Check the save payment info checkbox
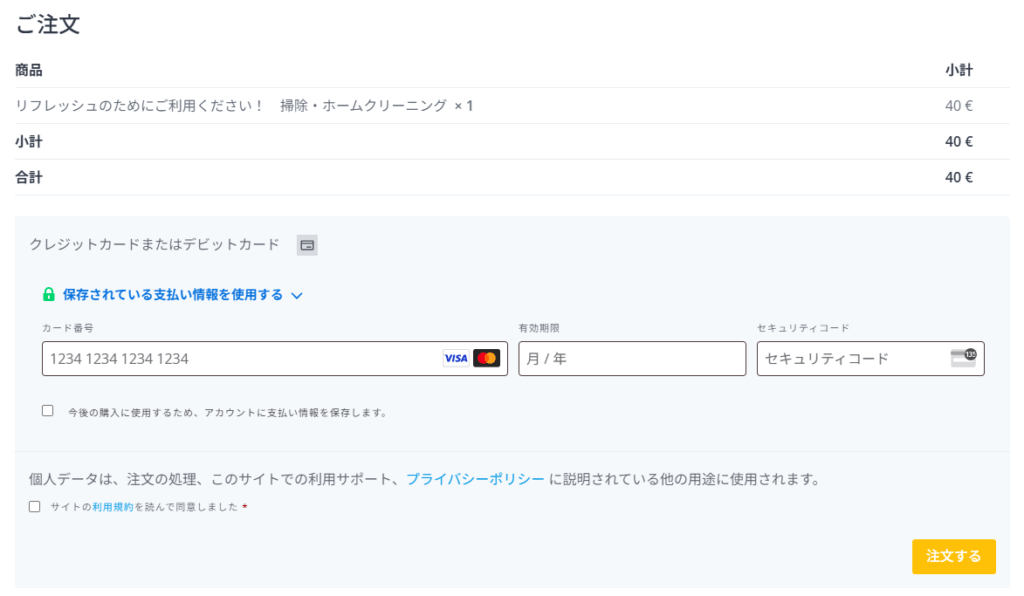 click(48, 411)
